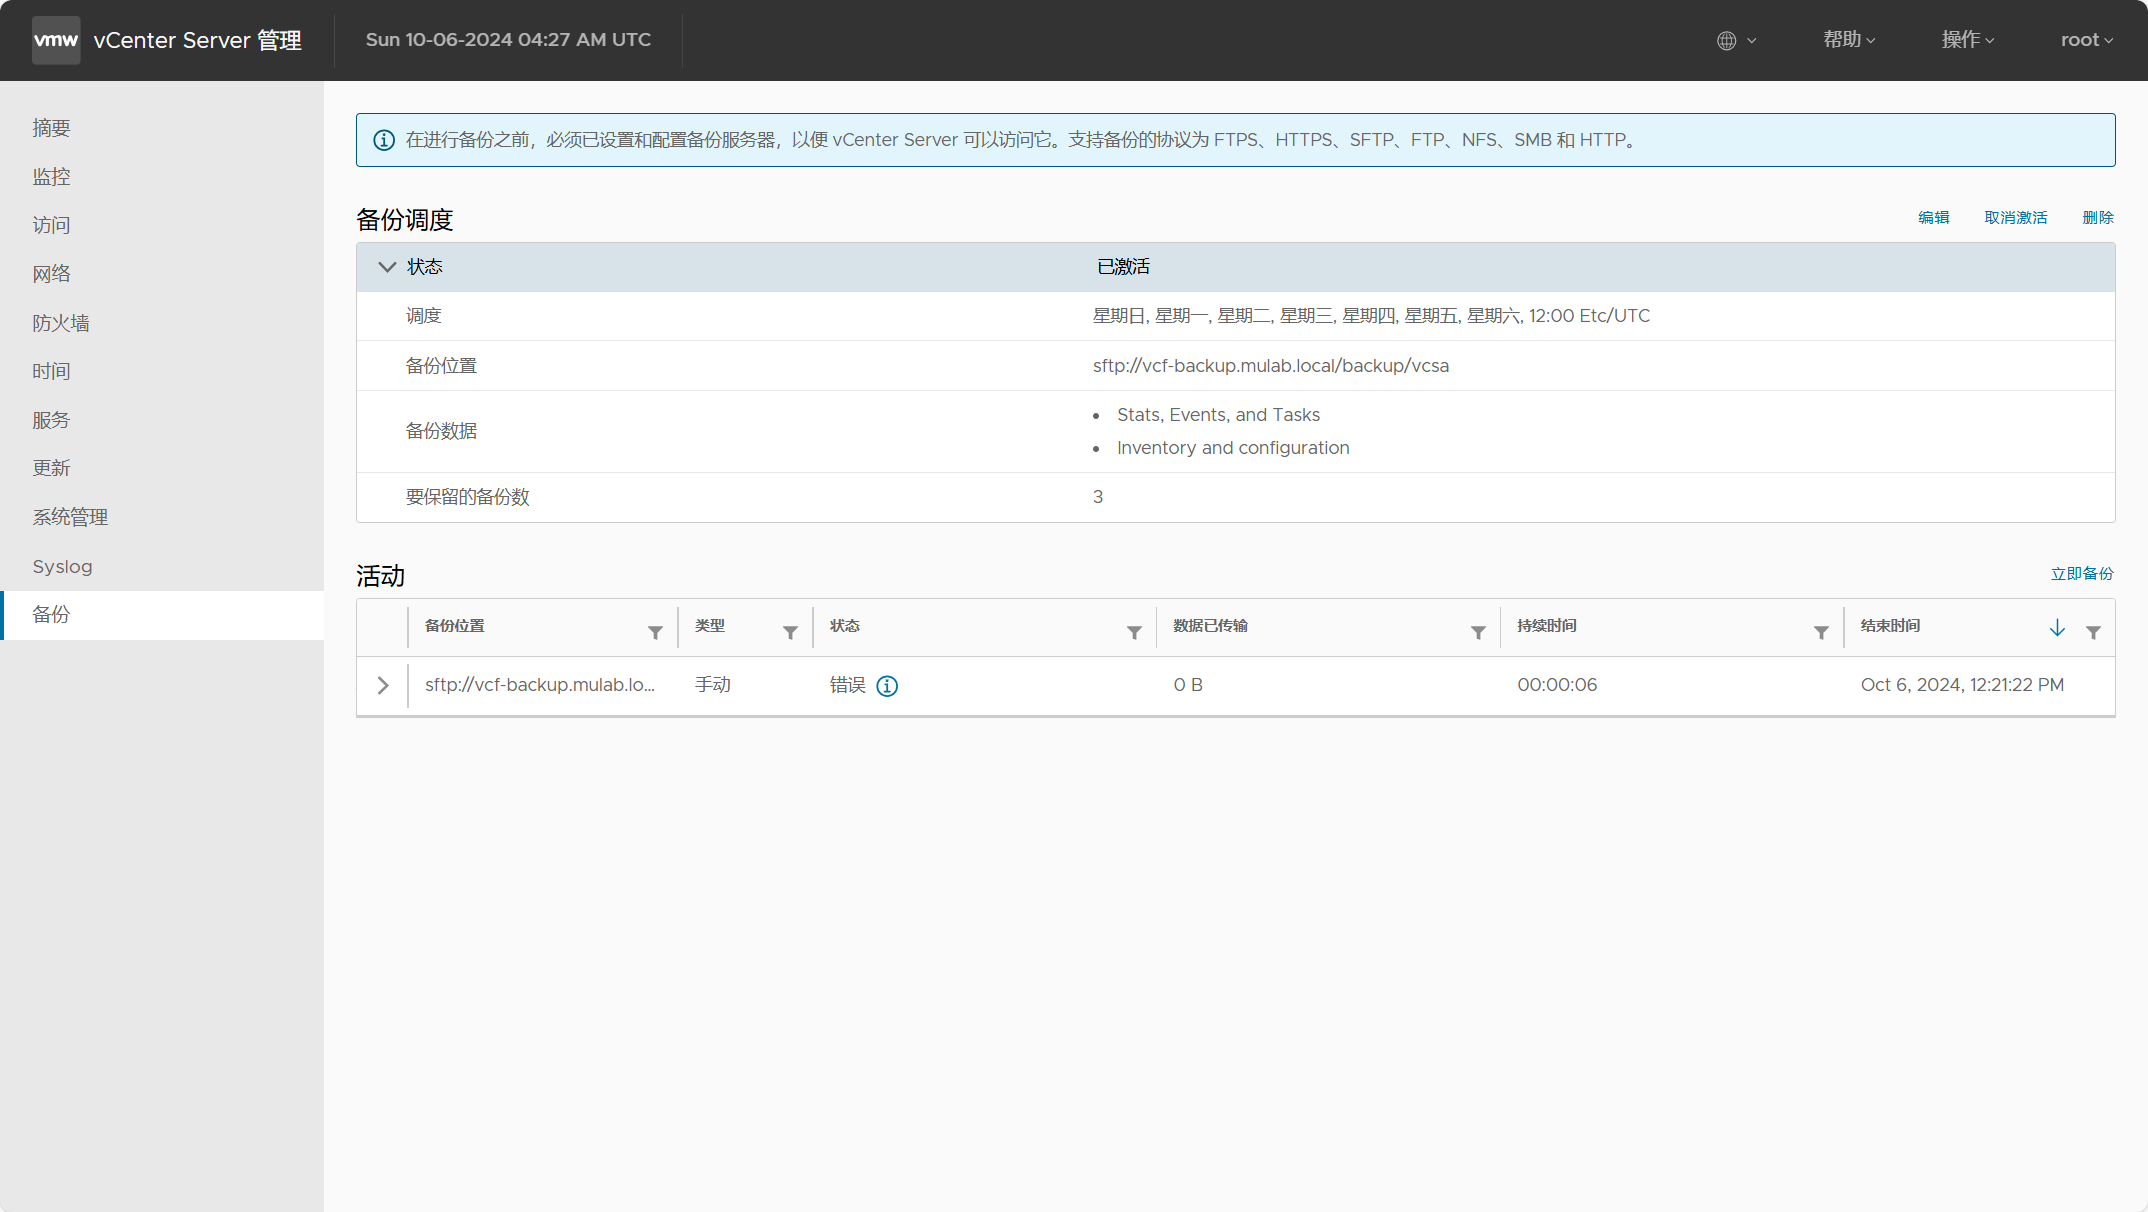Click the retained backups value 3
The width and height of the screenshot is (2148, 1212).
click(1098, 497)
